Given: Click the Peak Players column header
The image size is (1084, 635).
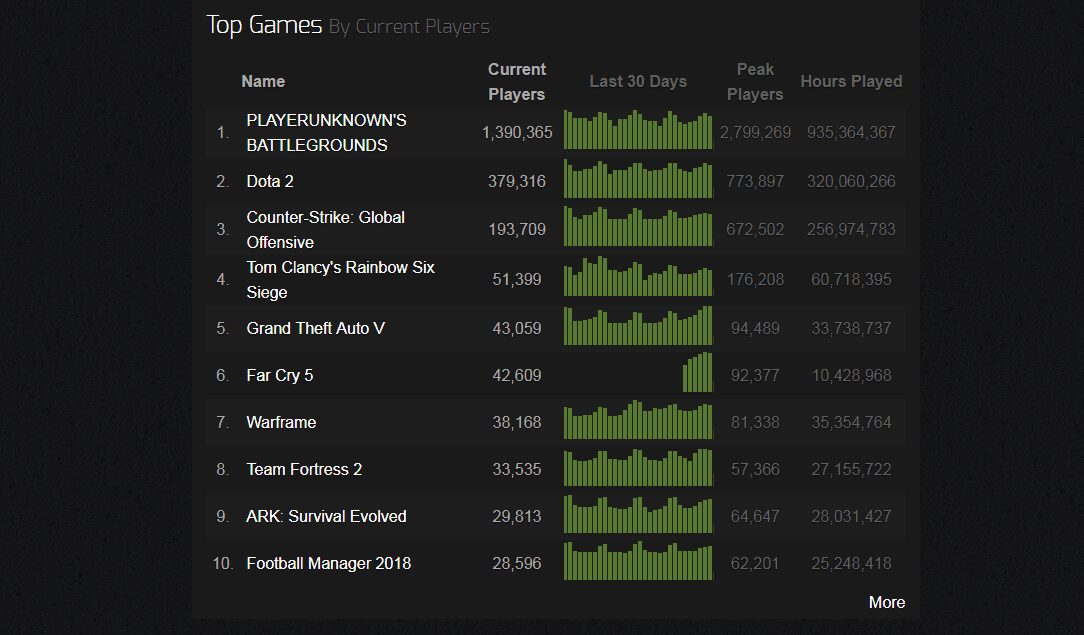Looking at the screenshot, I should coord(755,82).
